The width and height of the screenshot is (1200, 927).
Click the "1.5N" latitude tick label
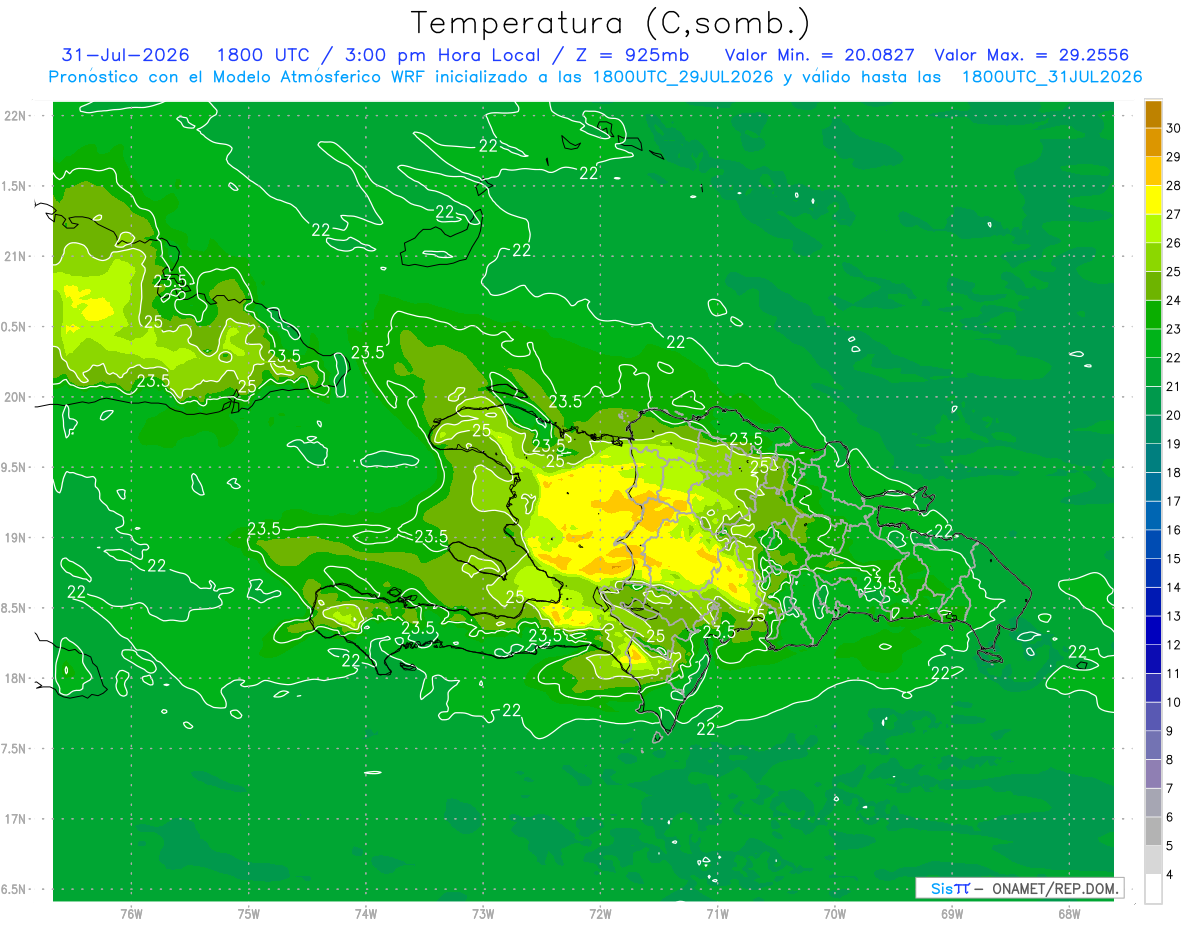pos(15,186)
